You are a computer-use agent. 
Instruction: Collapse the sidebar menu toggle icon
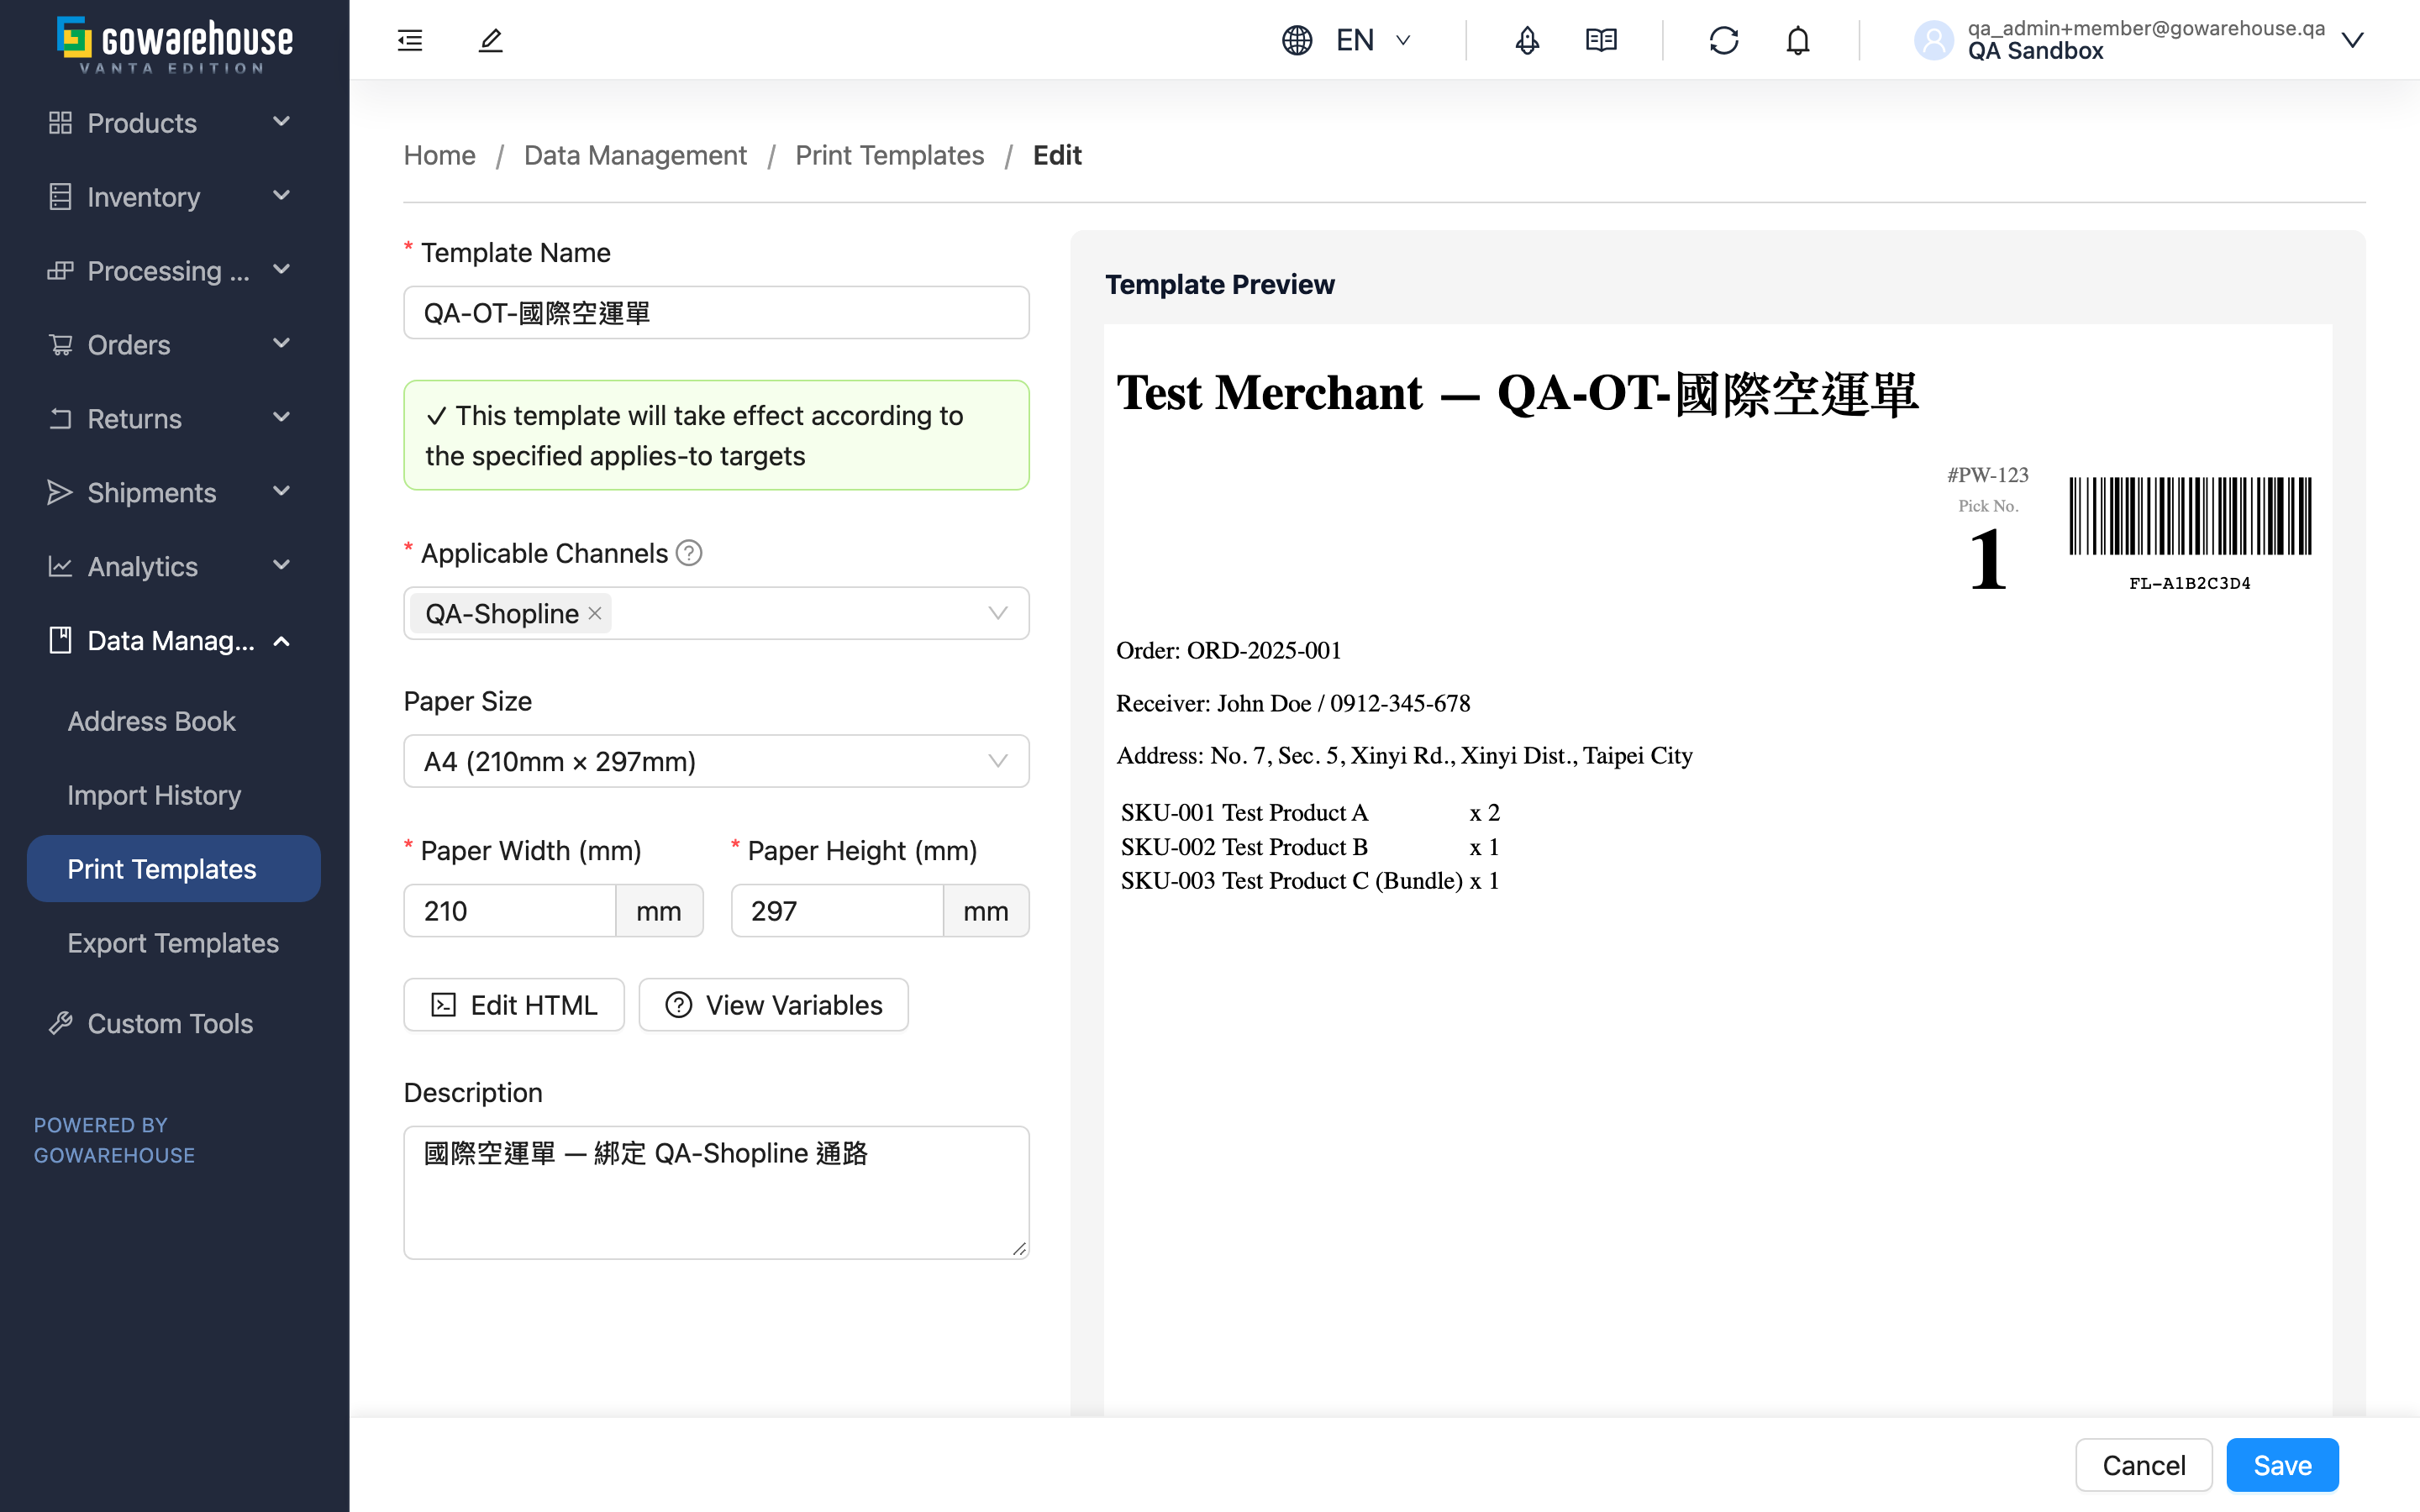[x=410, y=40]
